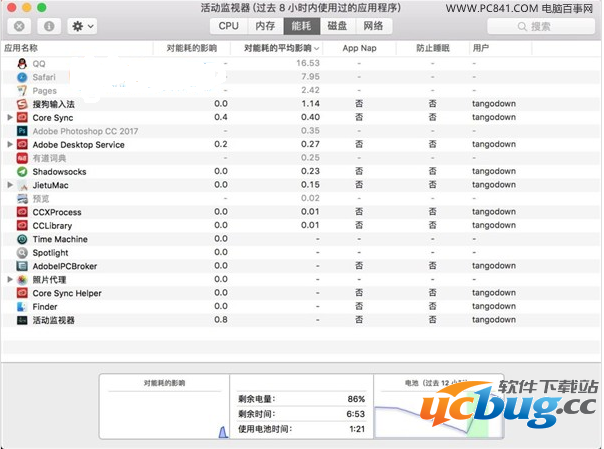Select the Time Machine row name

[x=60, y=239]
